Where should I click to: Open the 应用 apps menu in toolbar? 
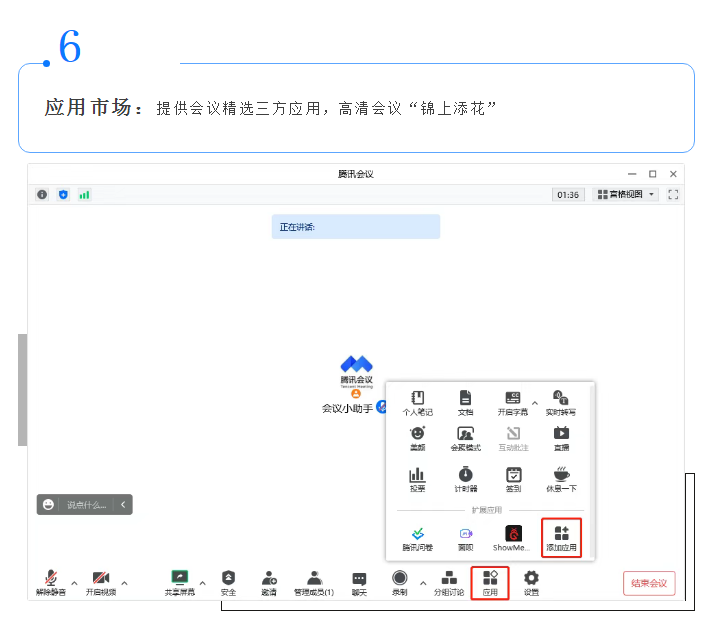pyautogui.click(x=490, y=582)
